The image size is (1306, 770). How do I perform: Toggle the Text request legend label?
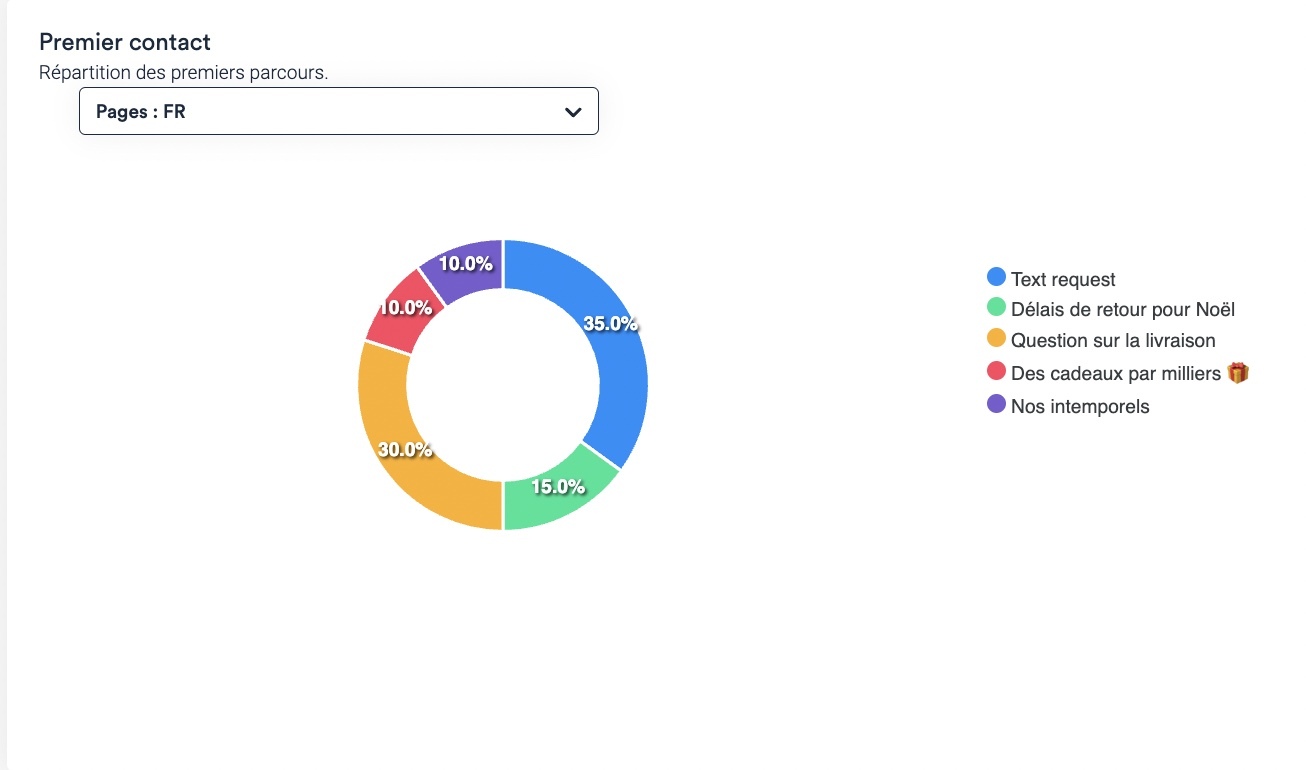pyautogui.click(x=1063, y=279)
